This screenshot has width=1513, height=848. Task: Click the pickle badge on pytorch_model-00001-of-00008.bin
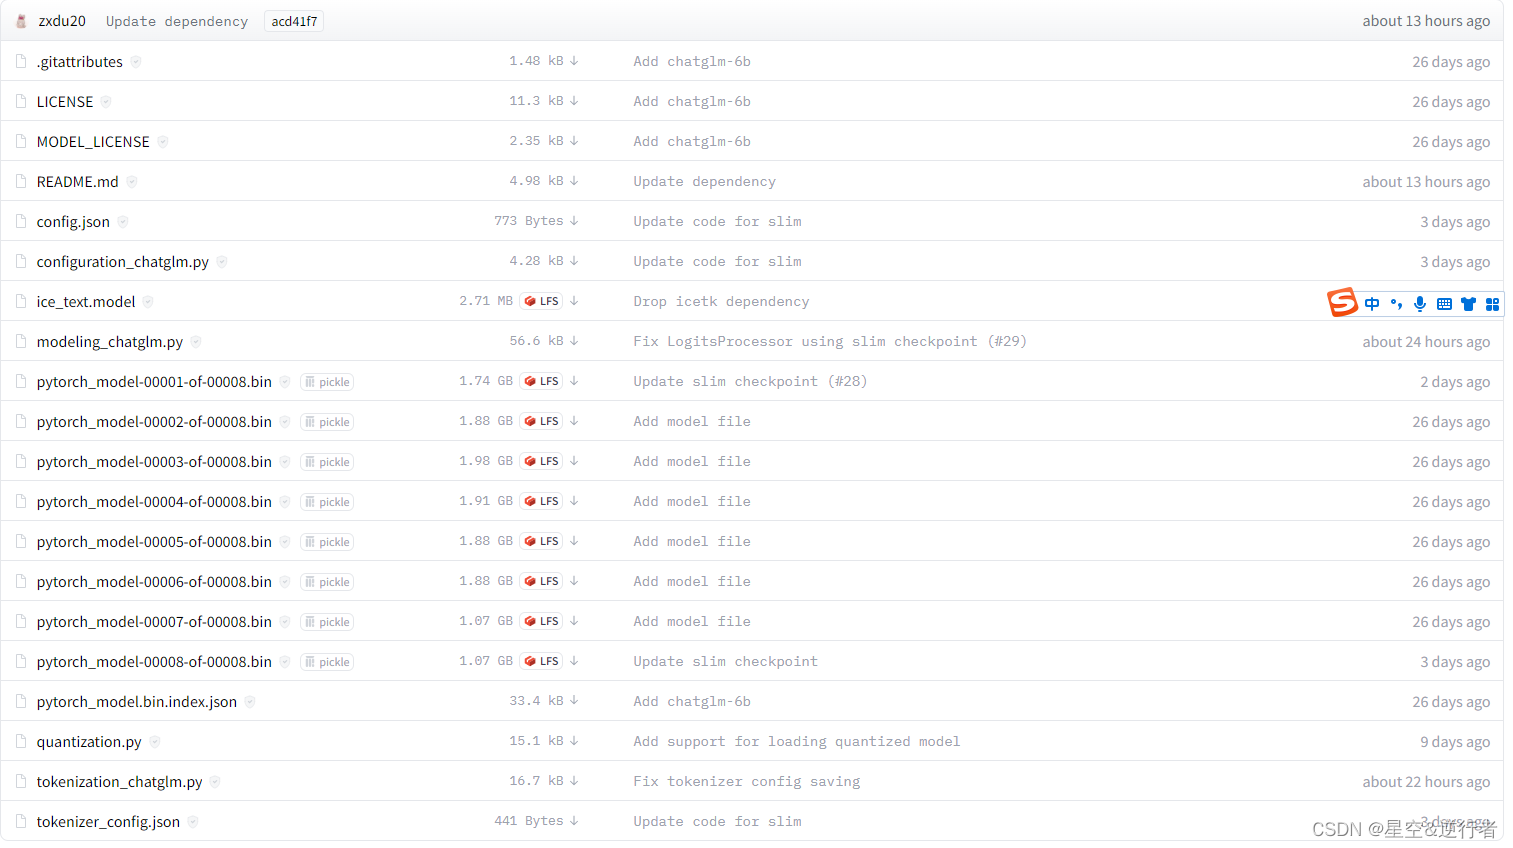[327, 381]
